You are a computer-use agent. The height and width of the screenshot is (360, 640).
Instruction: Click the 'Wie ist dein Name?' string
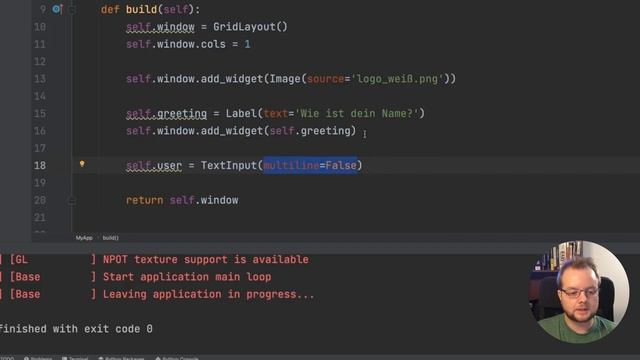(x=356, y=113)
